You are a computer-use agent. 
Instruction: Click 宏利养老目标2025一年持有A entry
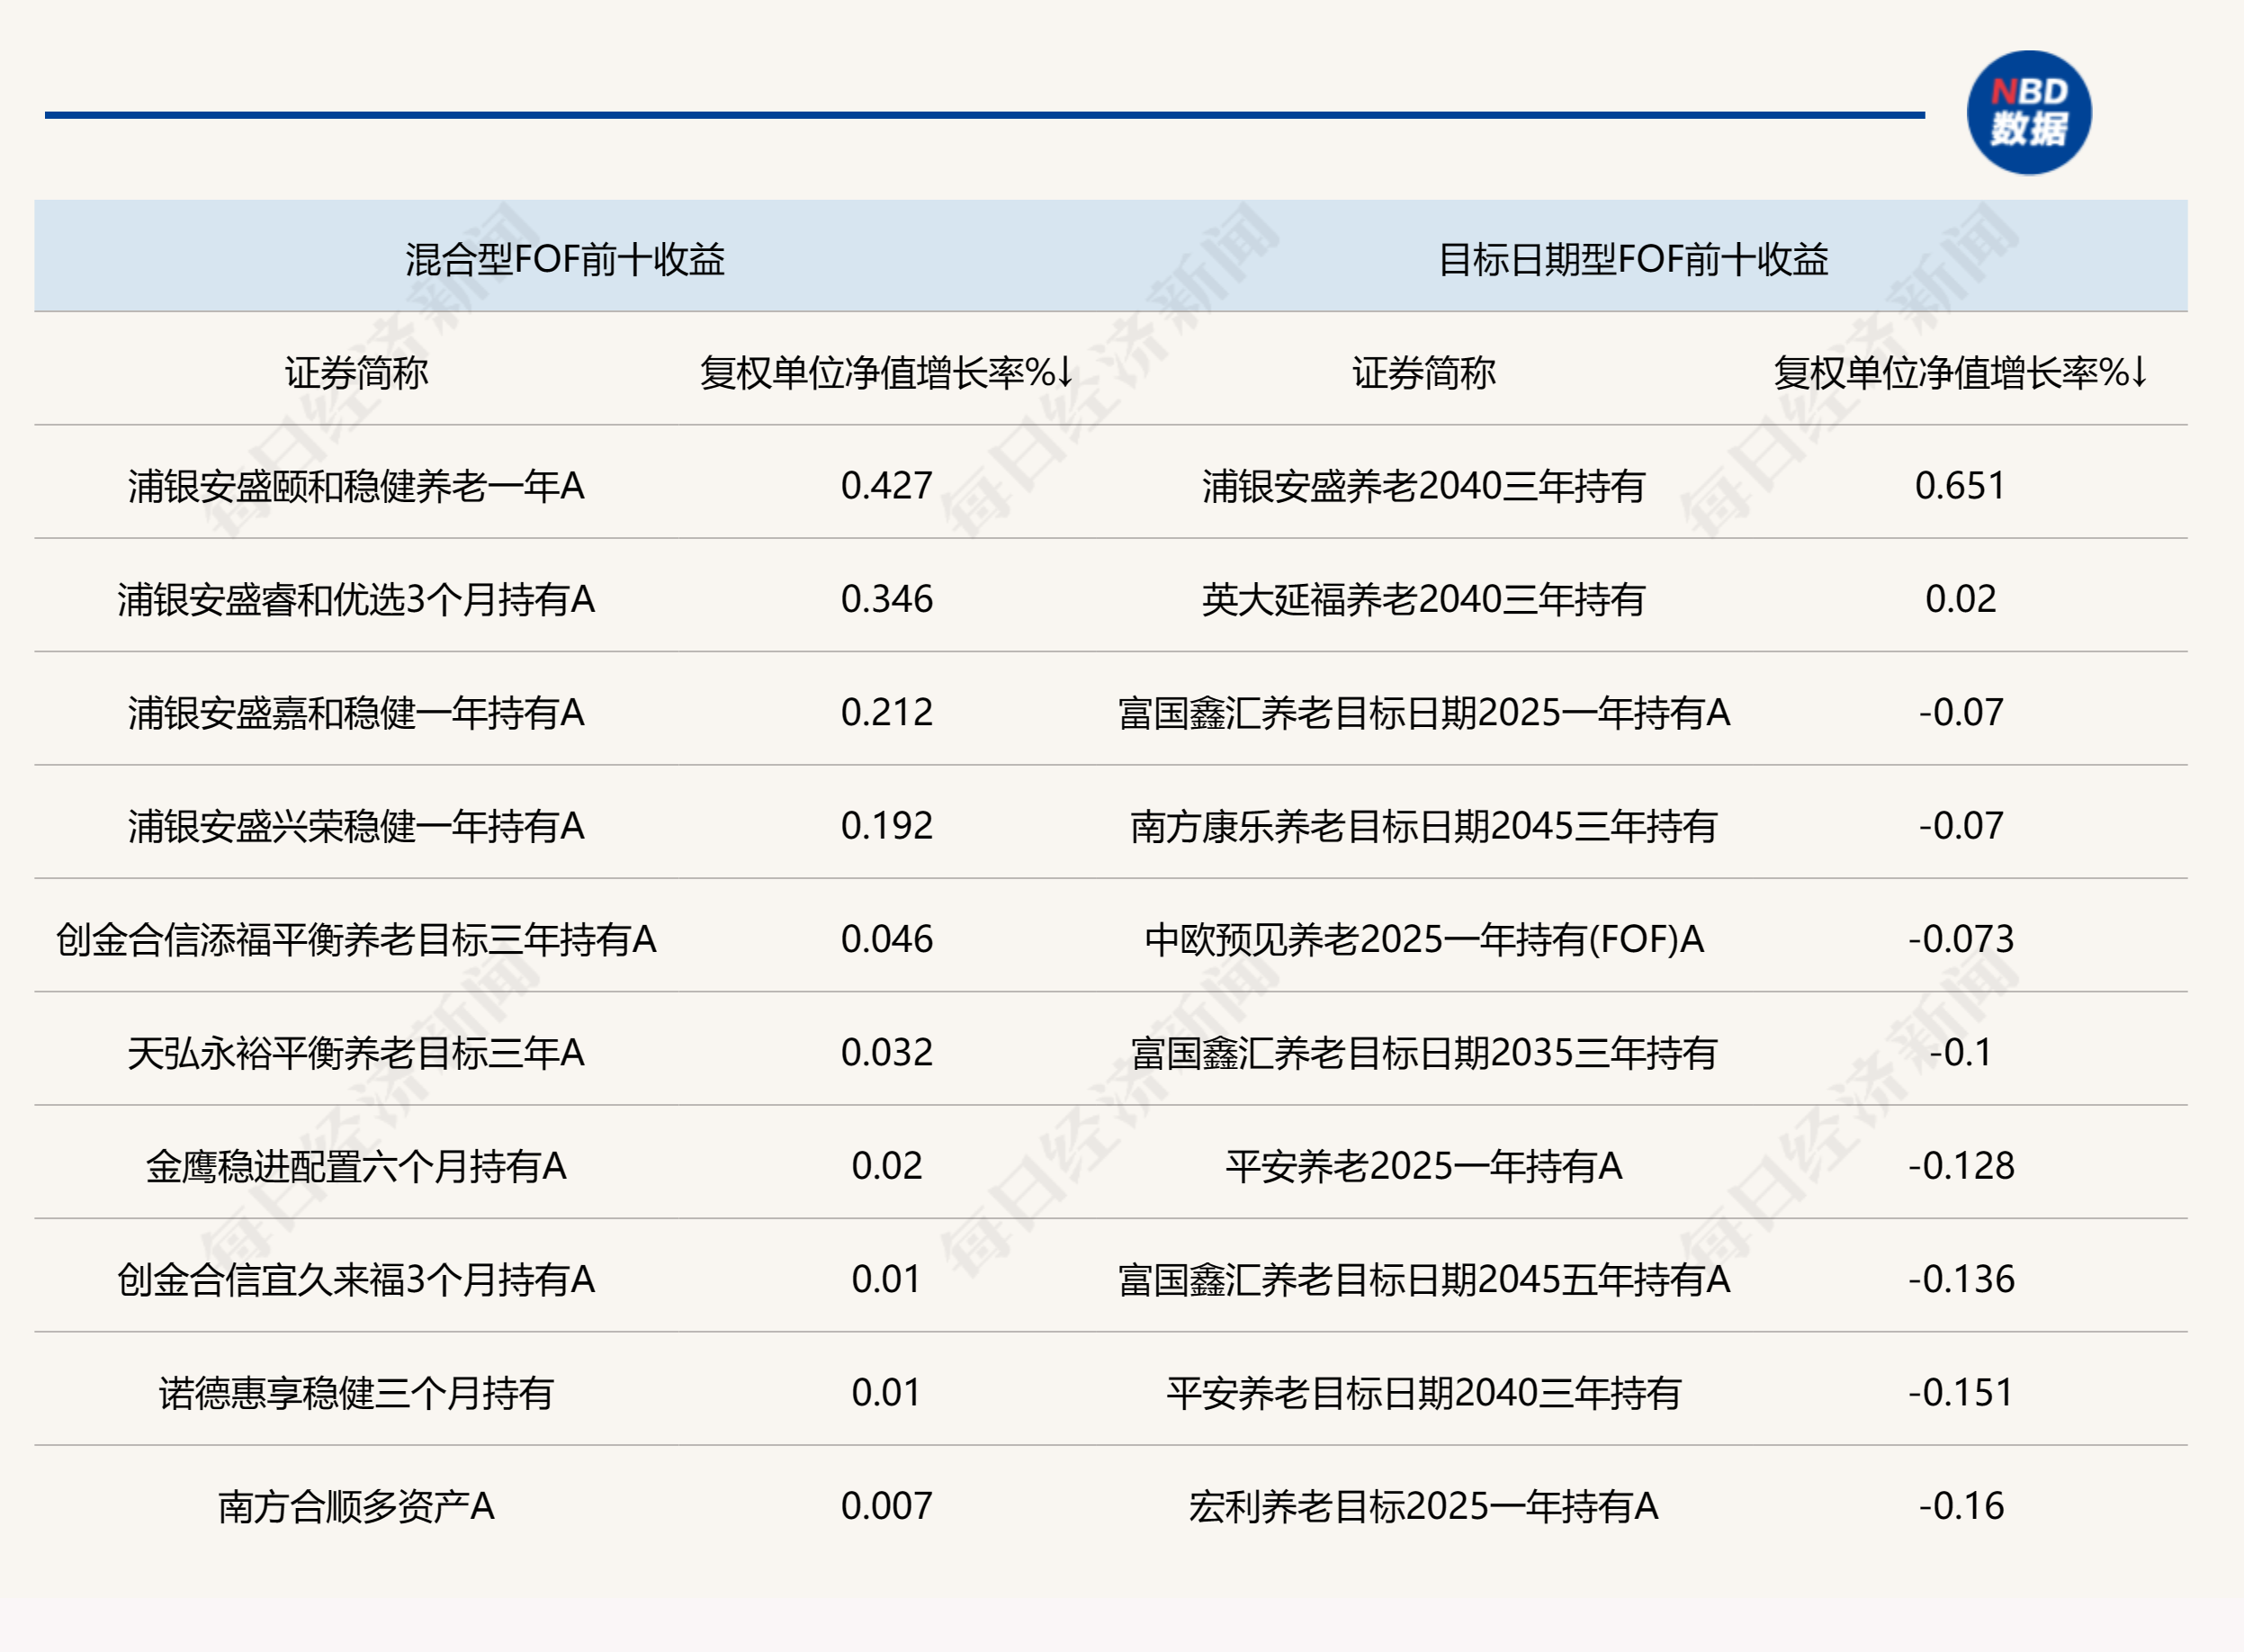pyautogui.click(x=1424, y=1506)
